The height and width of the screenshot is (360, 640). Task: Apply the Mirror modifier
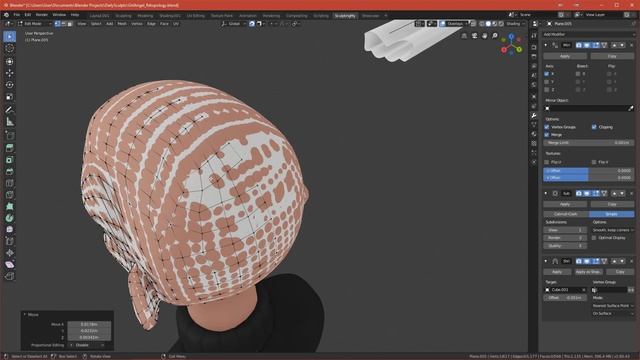pyautogui.click(x=565, y=56)
